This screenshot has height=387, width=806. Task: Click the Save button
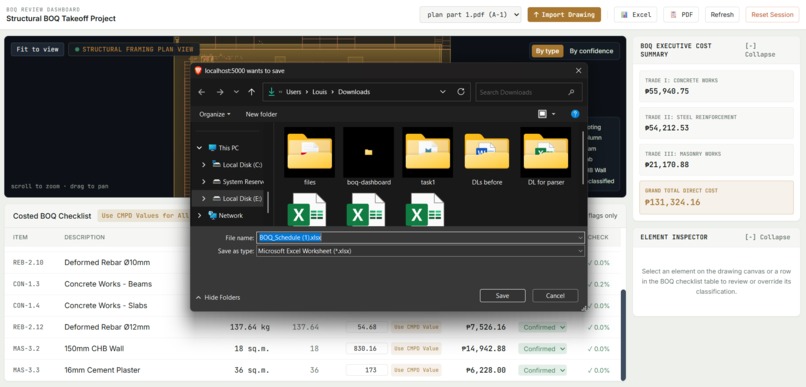click(x=502, y=296)
